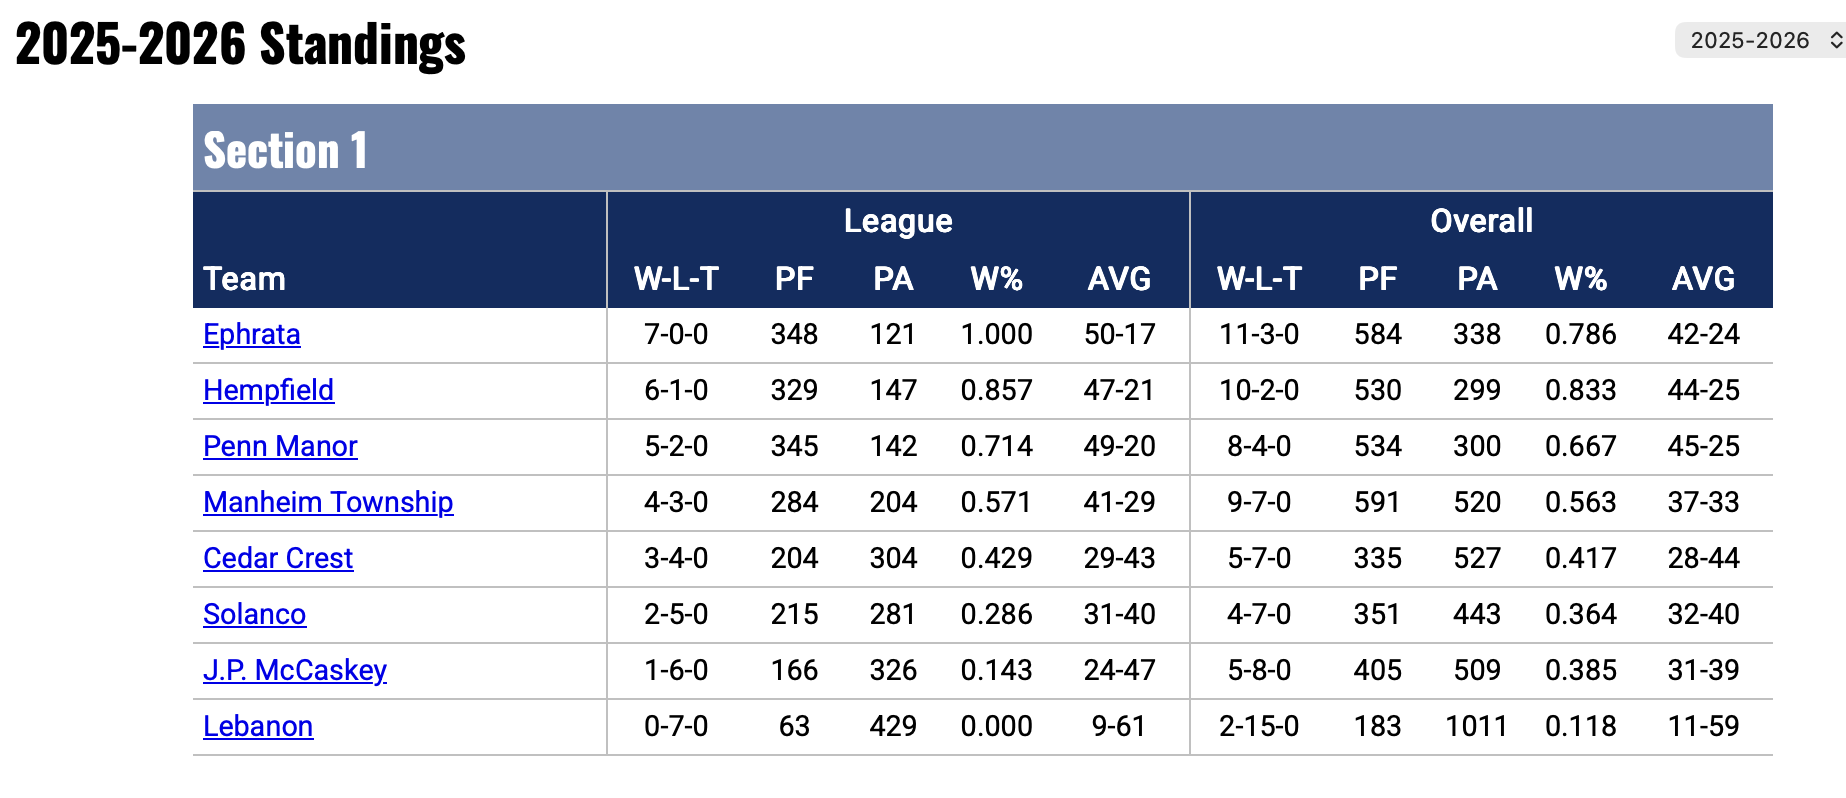
Task: Click the Overall PA column header
Action: [1477, 279]
